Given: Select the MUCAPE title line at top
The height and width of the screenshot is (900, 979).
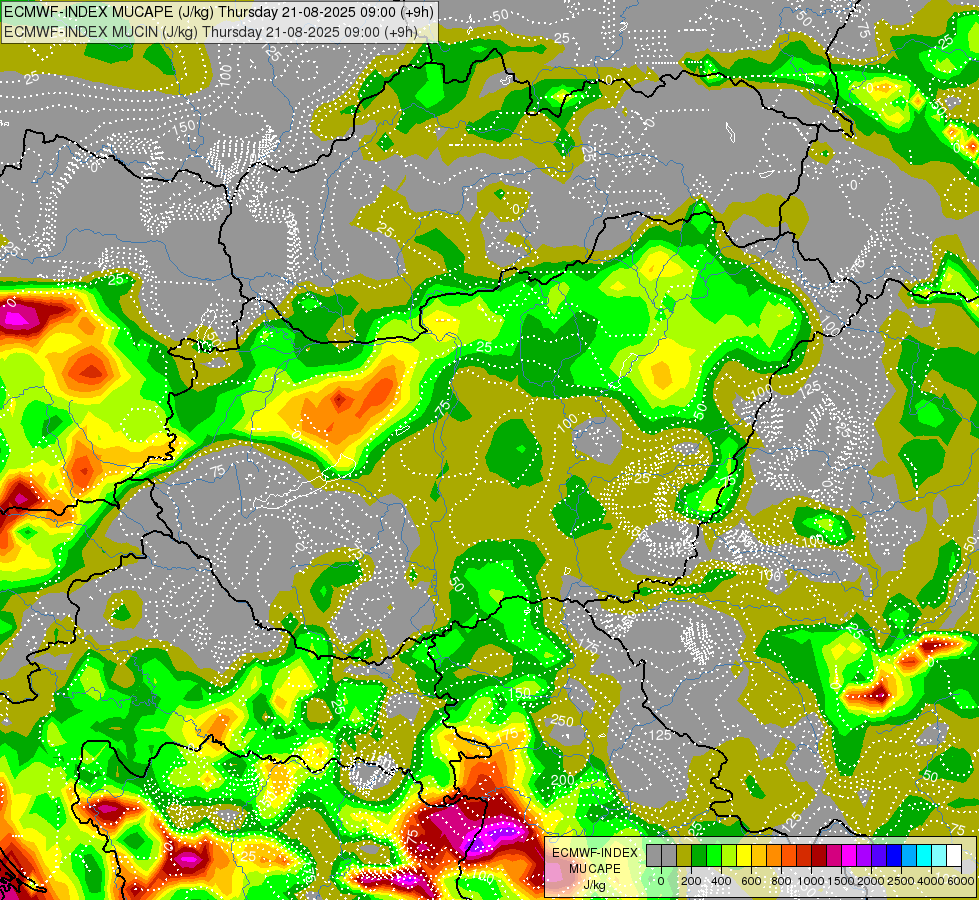Looking at the screenshot, I should pyautogui.click(x=219, y=12).
